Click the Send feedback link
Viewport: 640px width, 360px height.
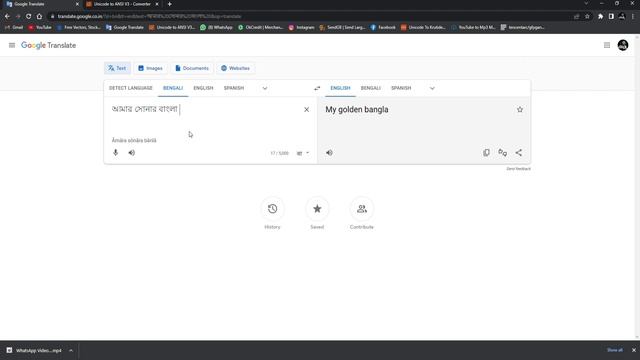point(518,169)
